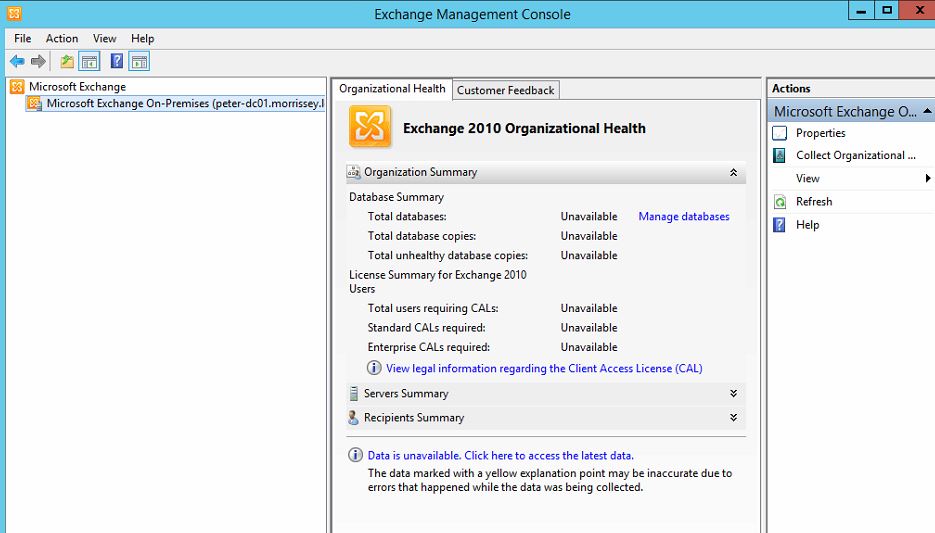
Task: Click Unavailable value for Enterprise CALs required
Action: pyautogui.click(x=589, y=347)
